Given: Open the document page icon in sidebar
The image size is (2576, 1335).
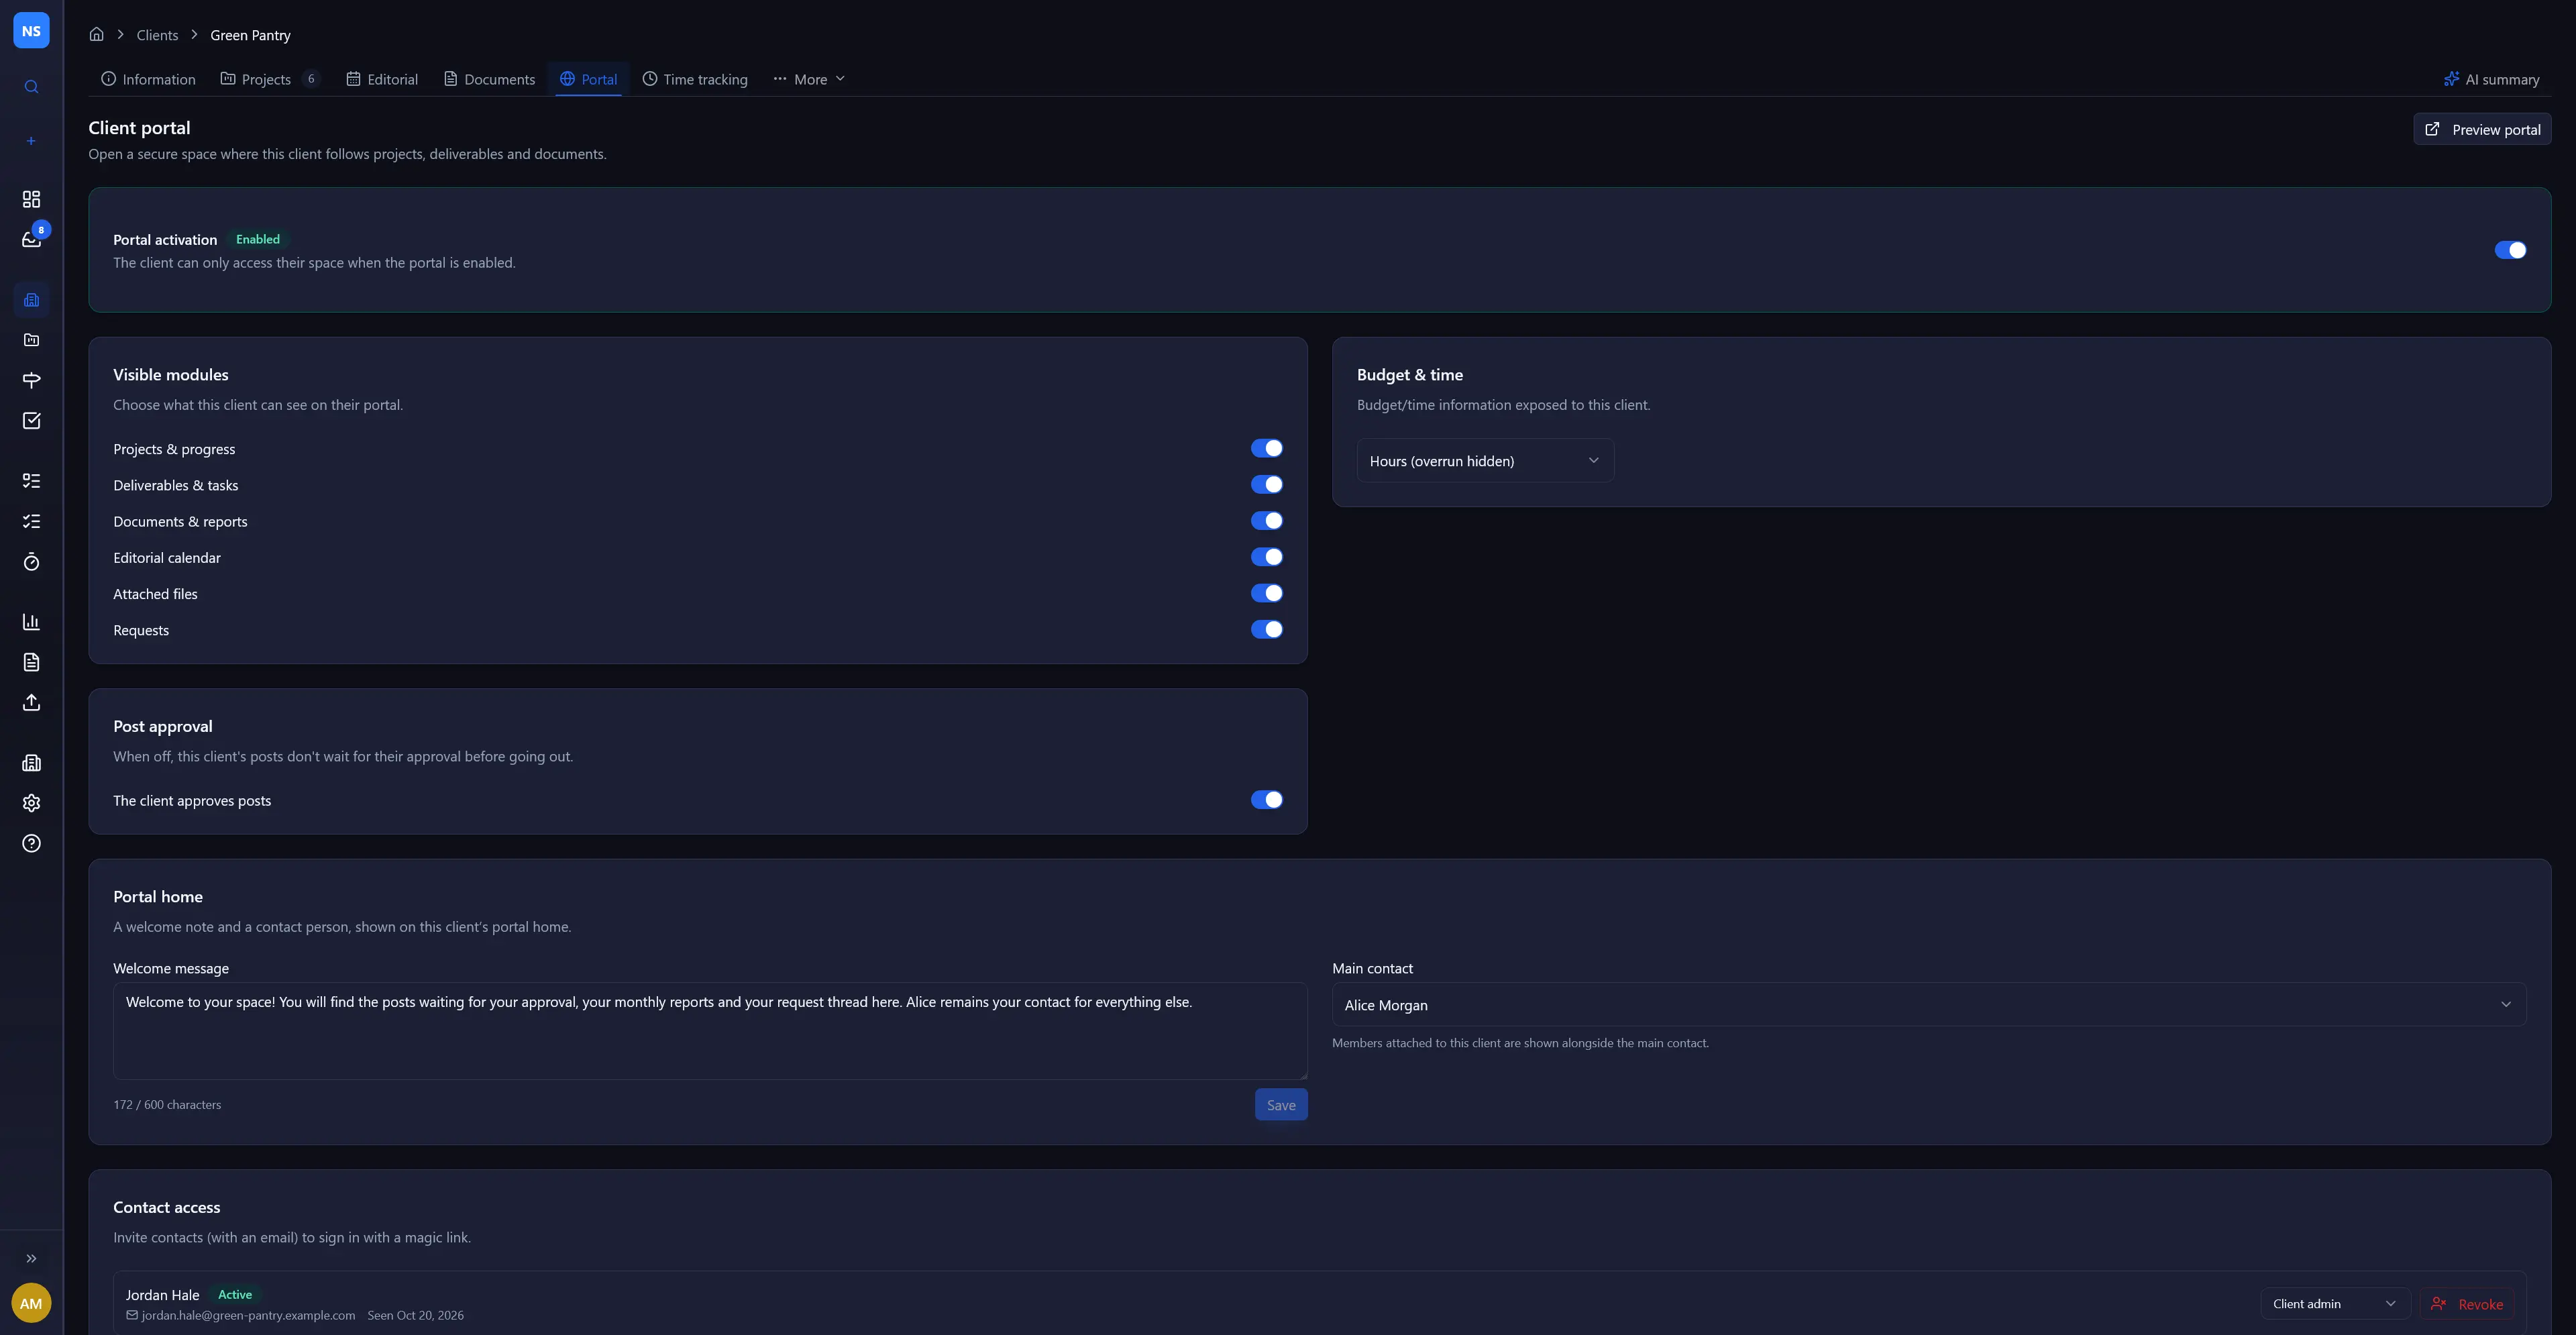Looking at the screenshot, I should pyautogui.click(x=31, y=662).
